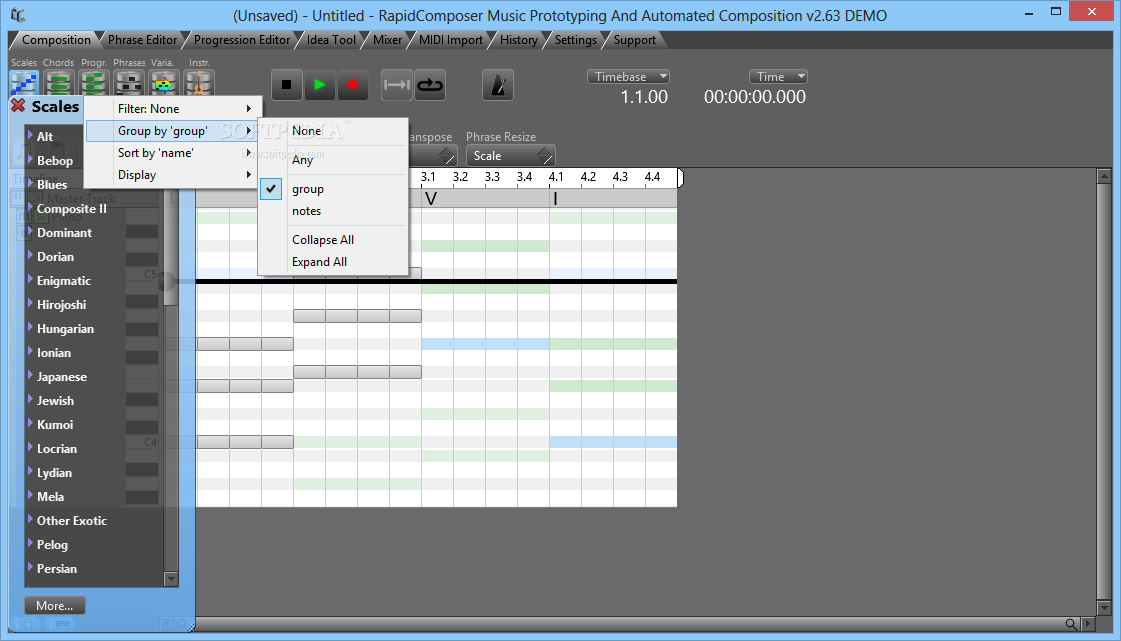Expand the Lydian scale group
The width and height of the screenshot is (1121, 641).
pos(30,471)
